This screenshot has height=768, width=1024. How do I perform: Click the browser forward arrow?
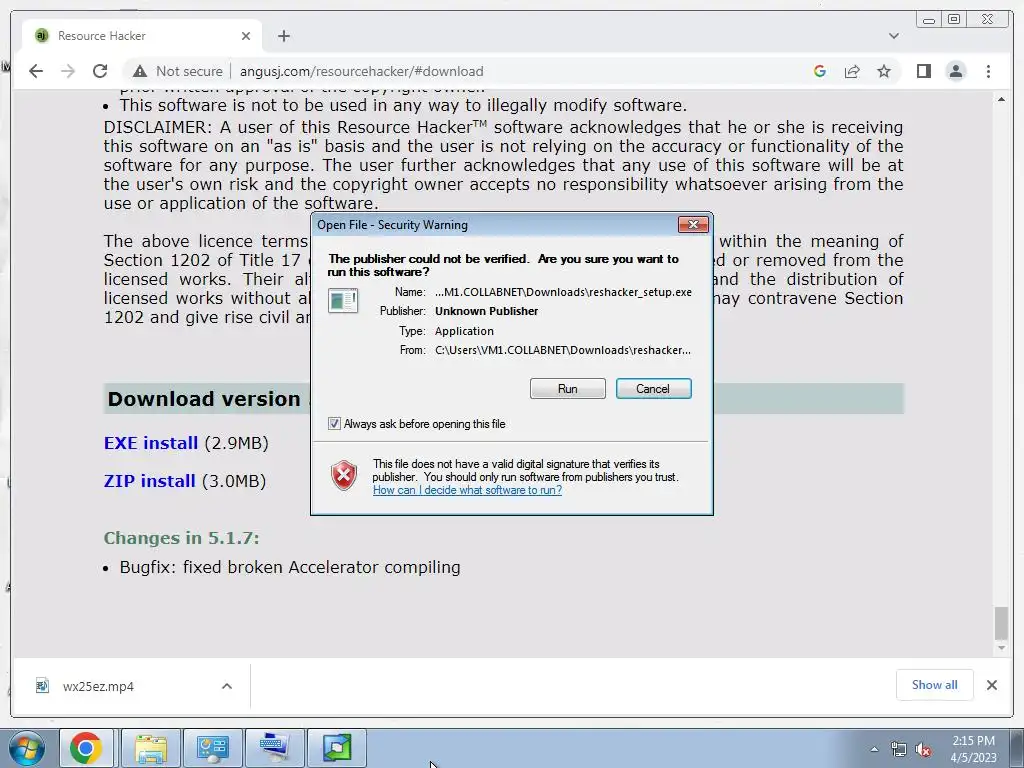(x=68, y=71)
